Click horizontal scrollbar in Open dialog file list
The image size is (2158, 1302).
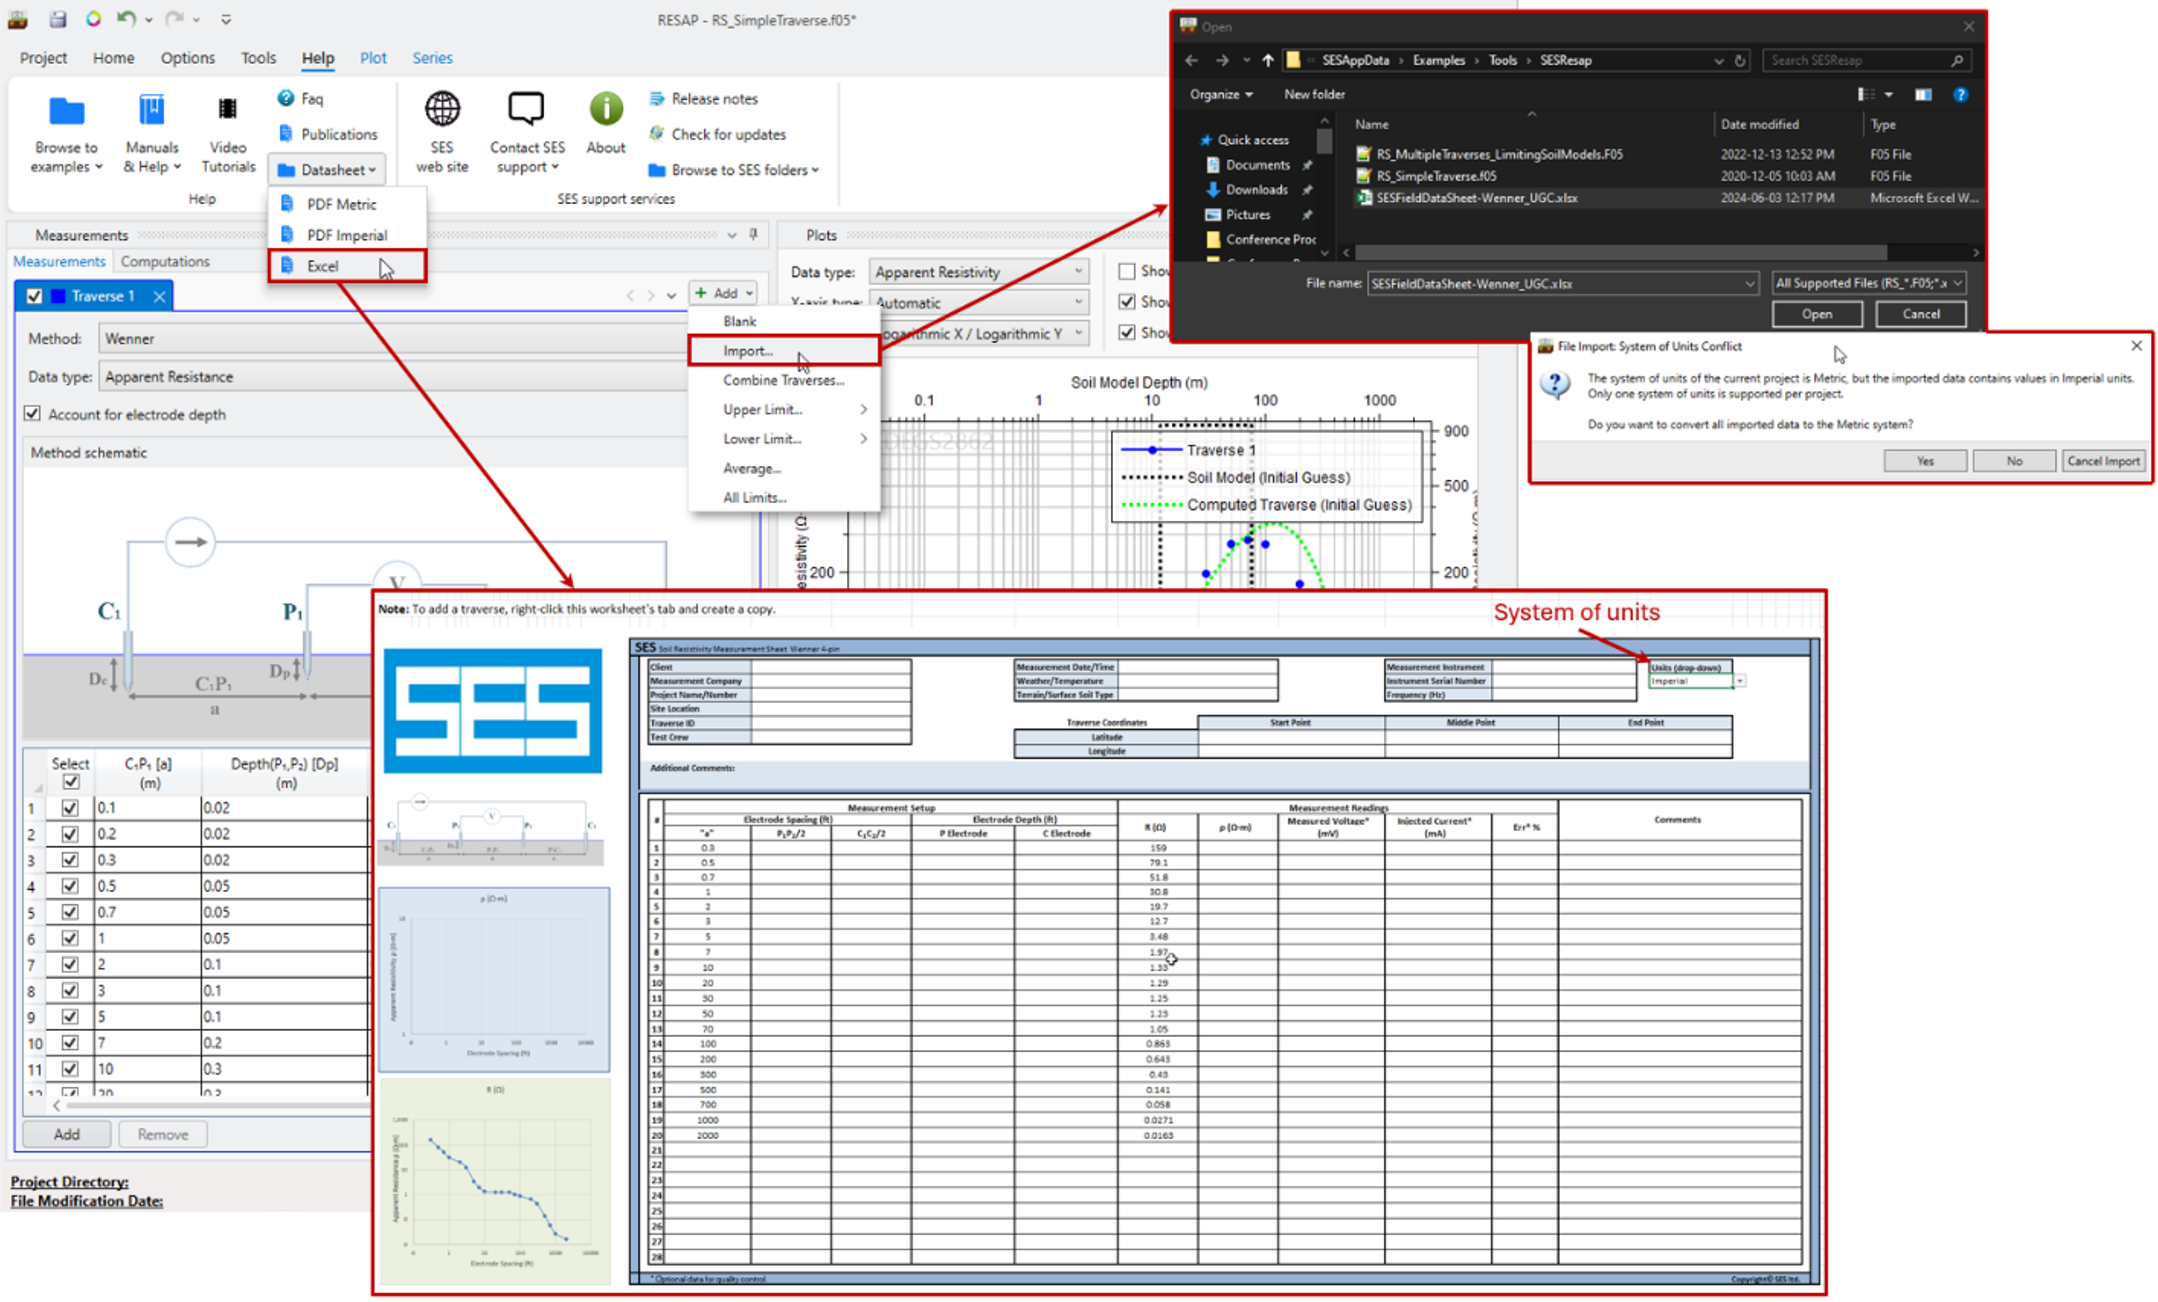[x=1620, y=253]
